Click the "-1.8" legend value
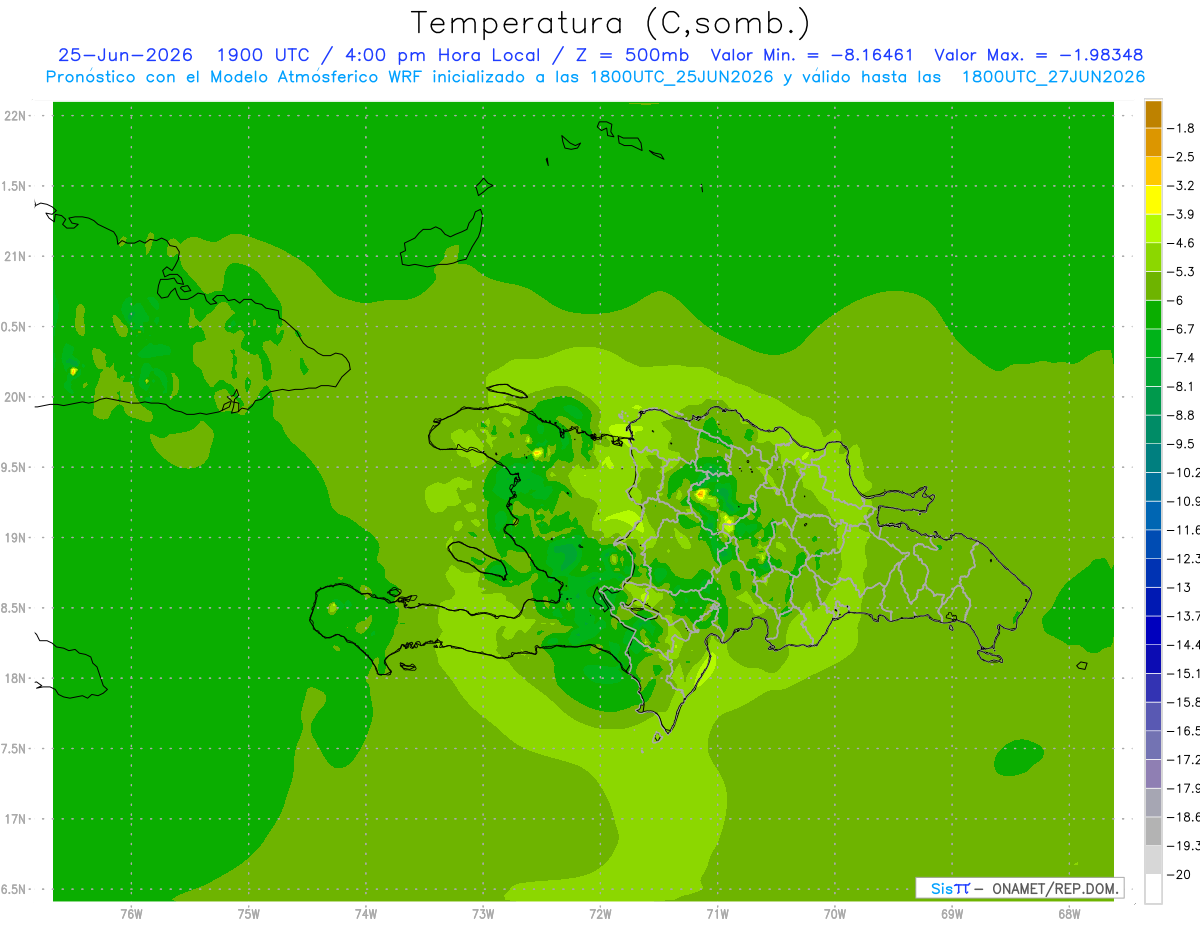Image resolution: width=1200 pixels, height=927 pixels. (1181, 128)
